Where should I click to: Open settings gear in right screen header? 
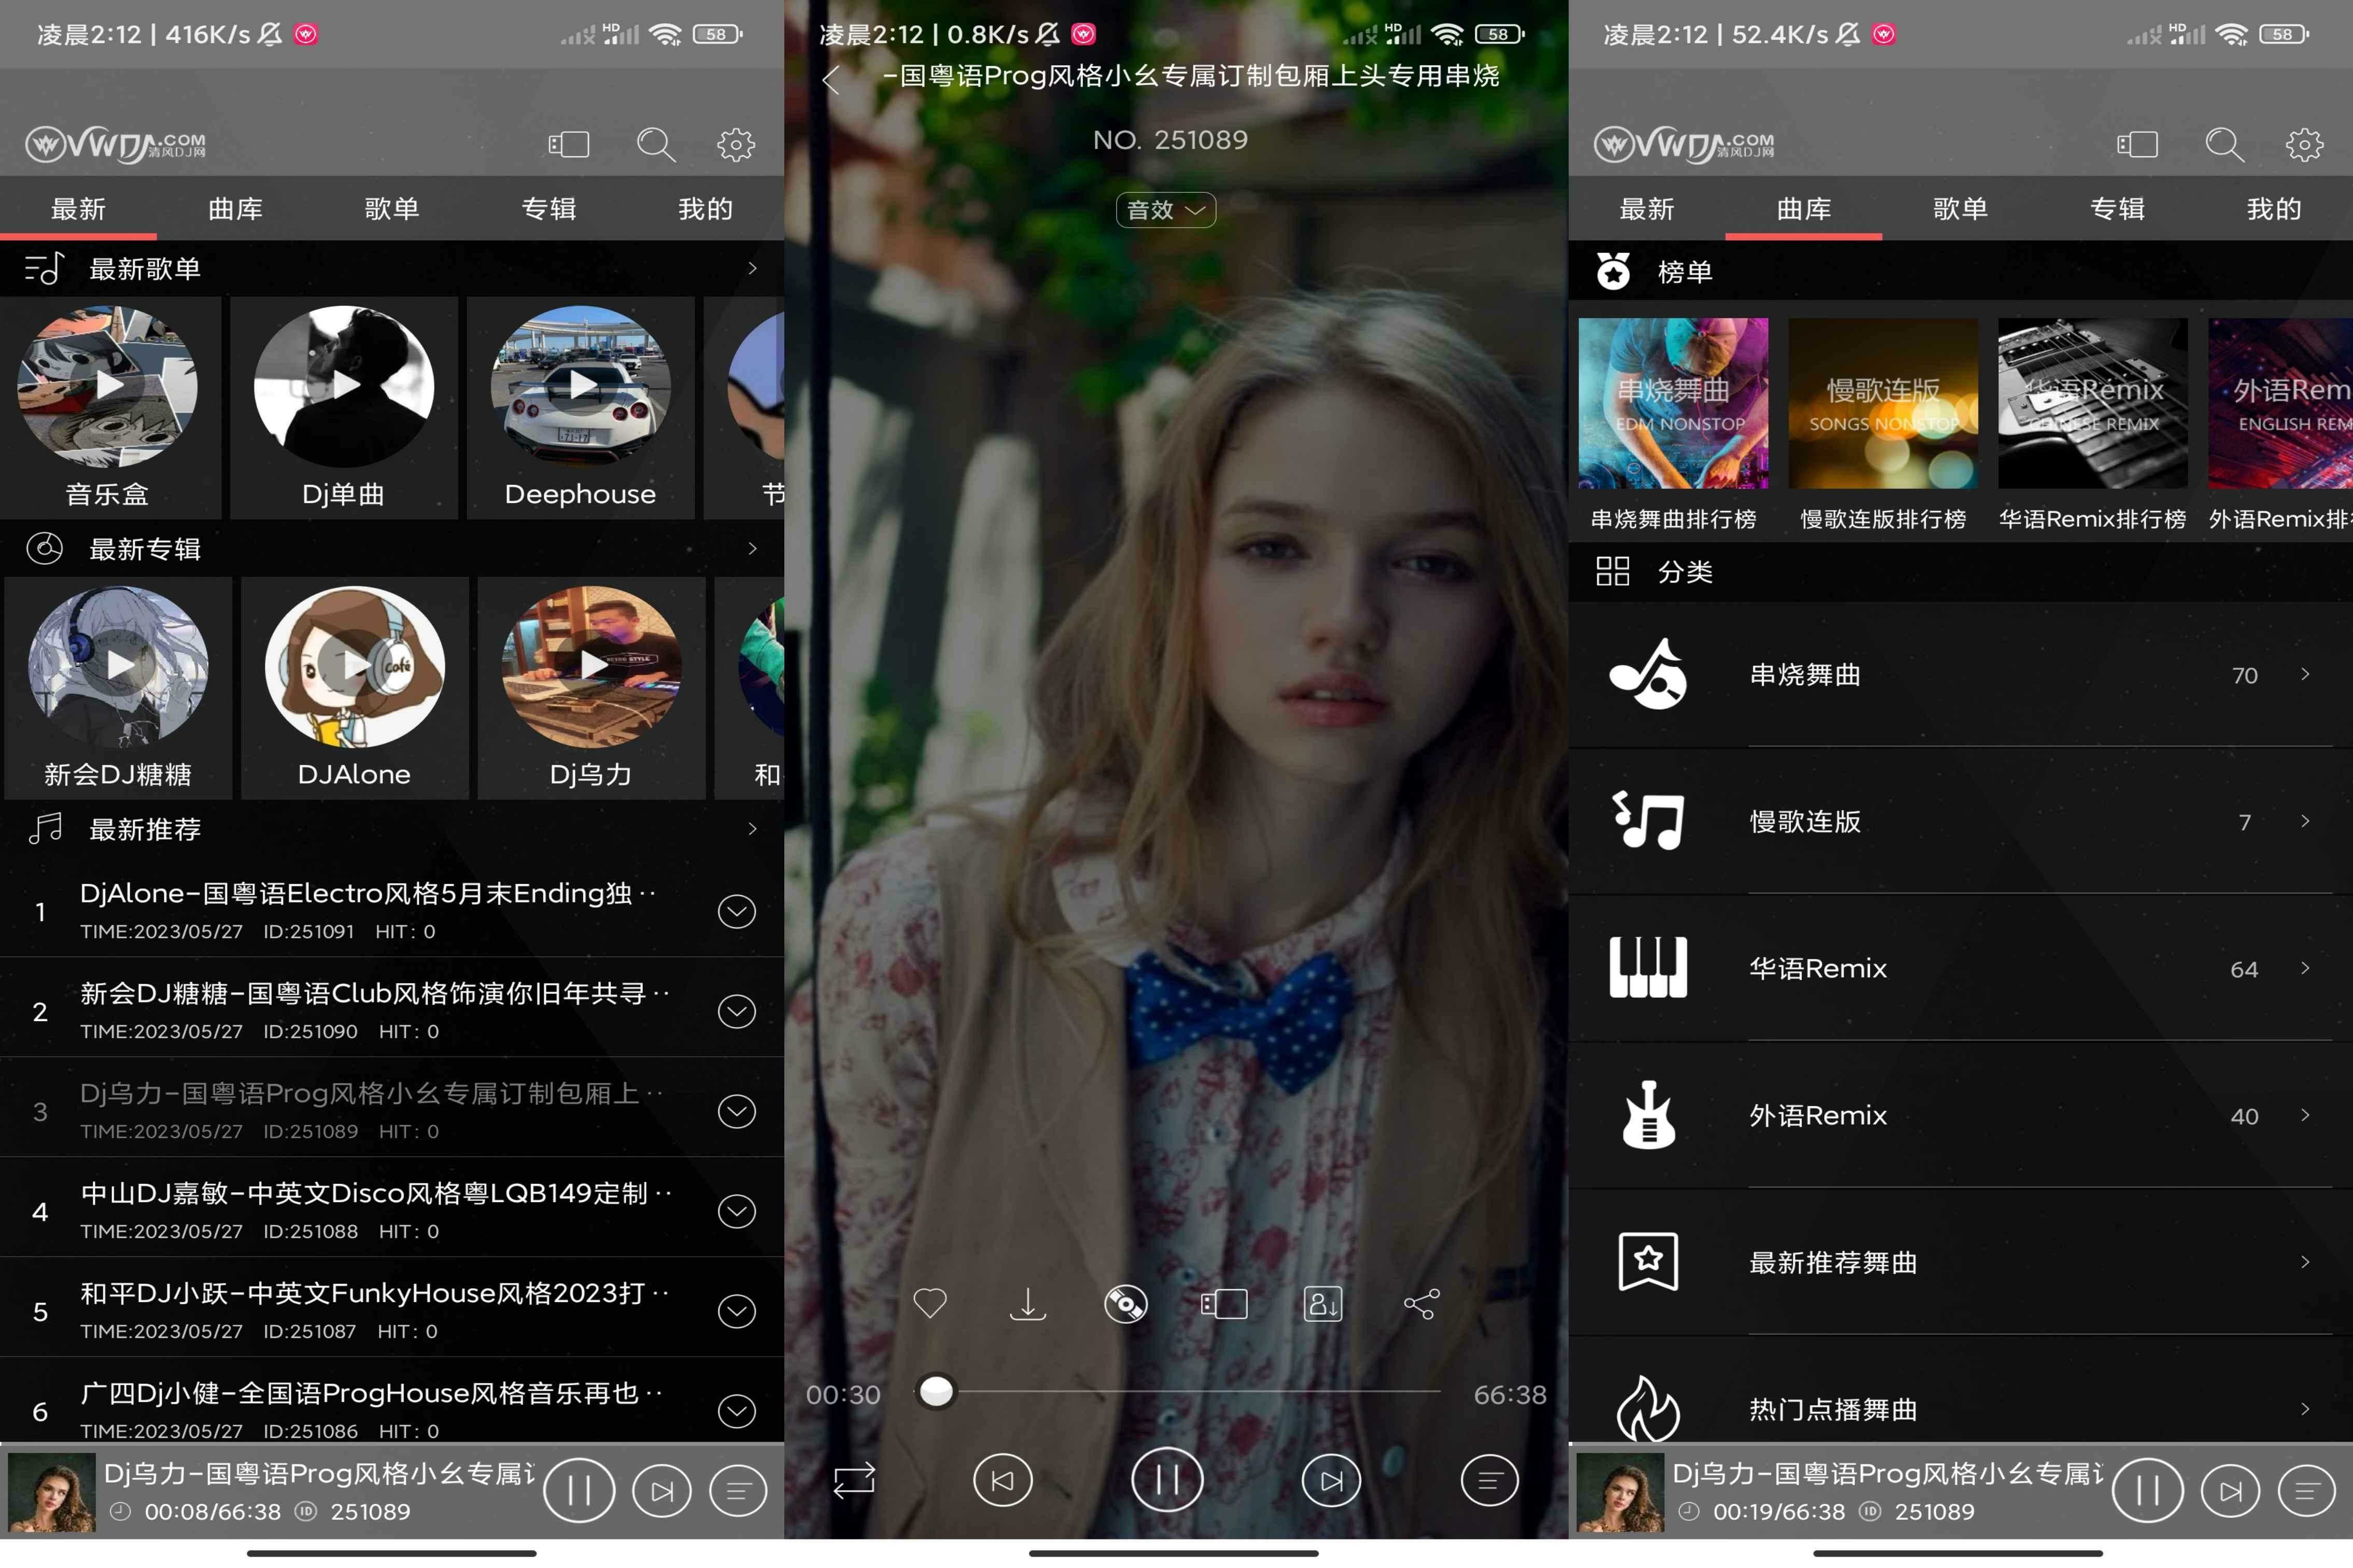pos(2304,145)
